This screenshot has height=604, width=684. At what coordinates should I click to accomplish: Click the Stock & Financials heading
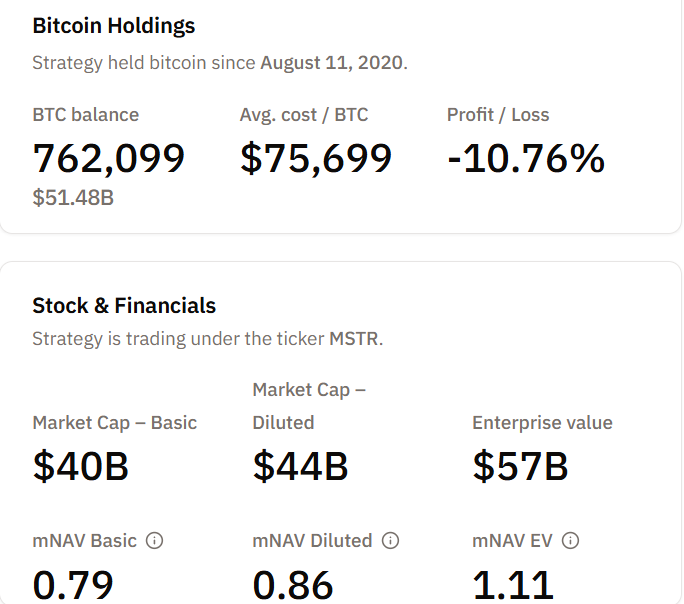[124, 305]
